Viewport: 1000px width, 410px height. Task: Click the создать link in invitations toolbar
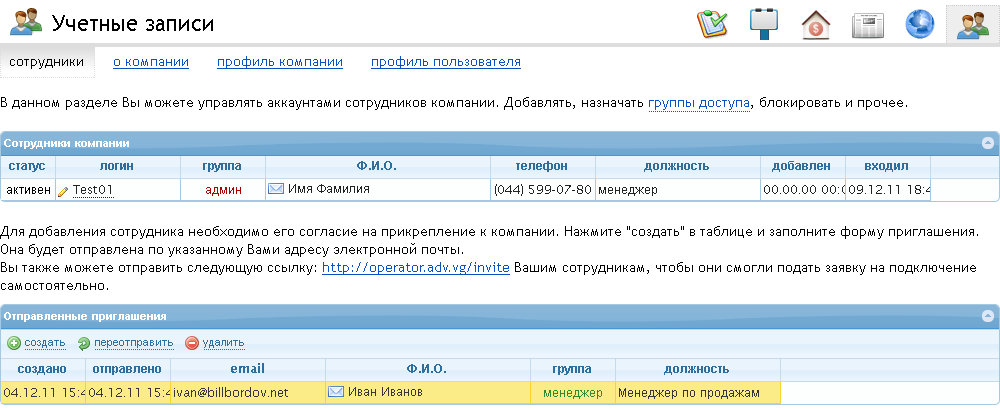[x=45, y=343]
